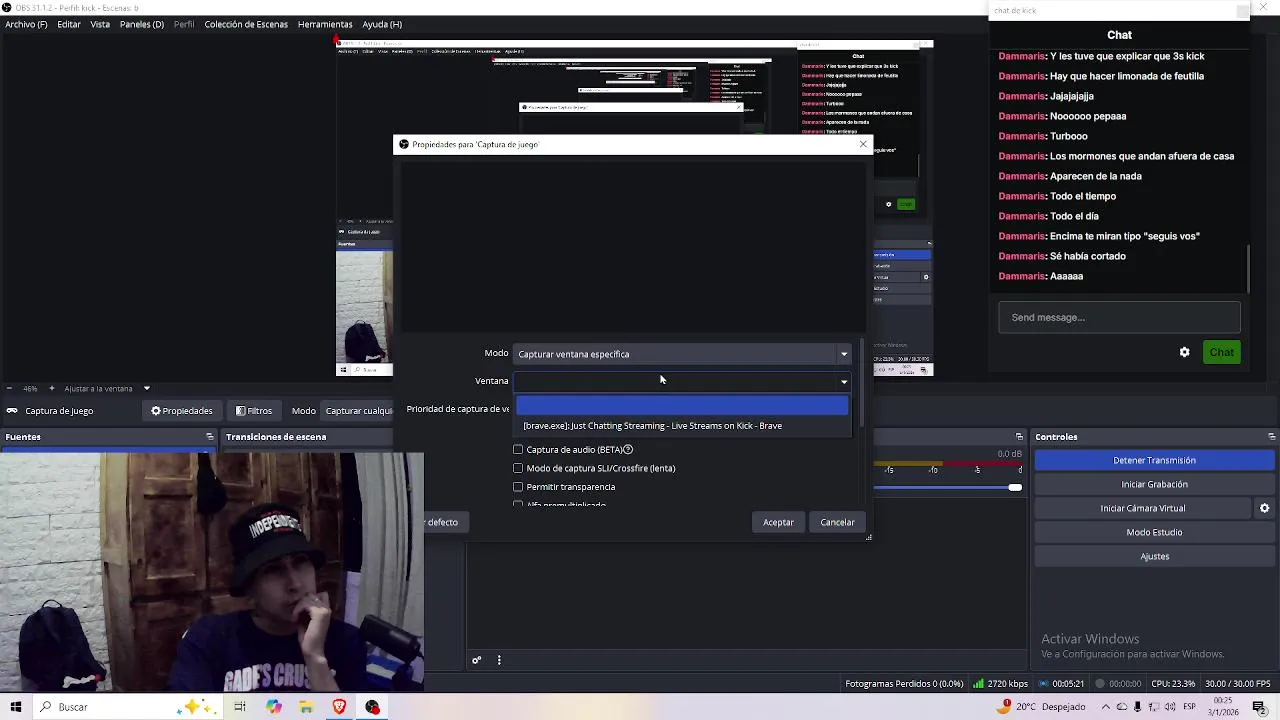
Task: Focus the Send message chat input
Action: [x=1119, y=317]
